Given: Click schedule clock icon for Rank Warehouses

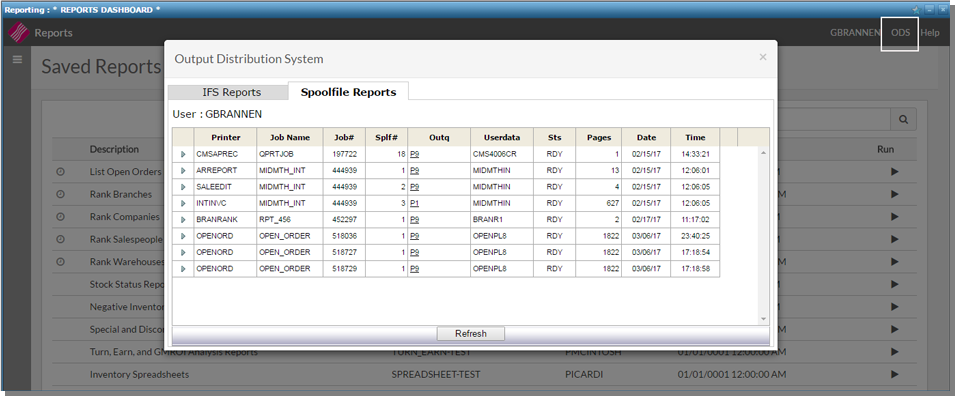Looking at the screenshot, I should (x=60, y=262).
